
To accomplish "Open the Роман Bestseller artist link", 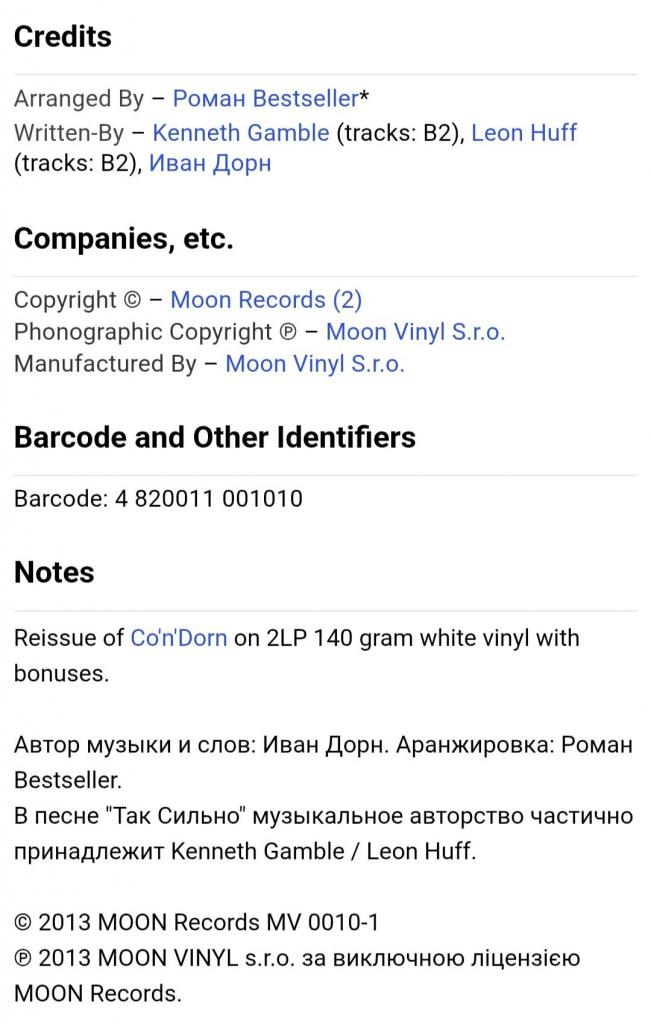I will click(x=265, y=99).
